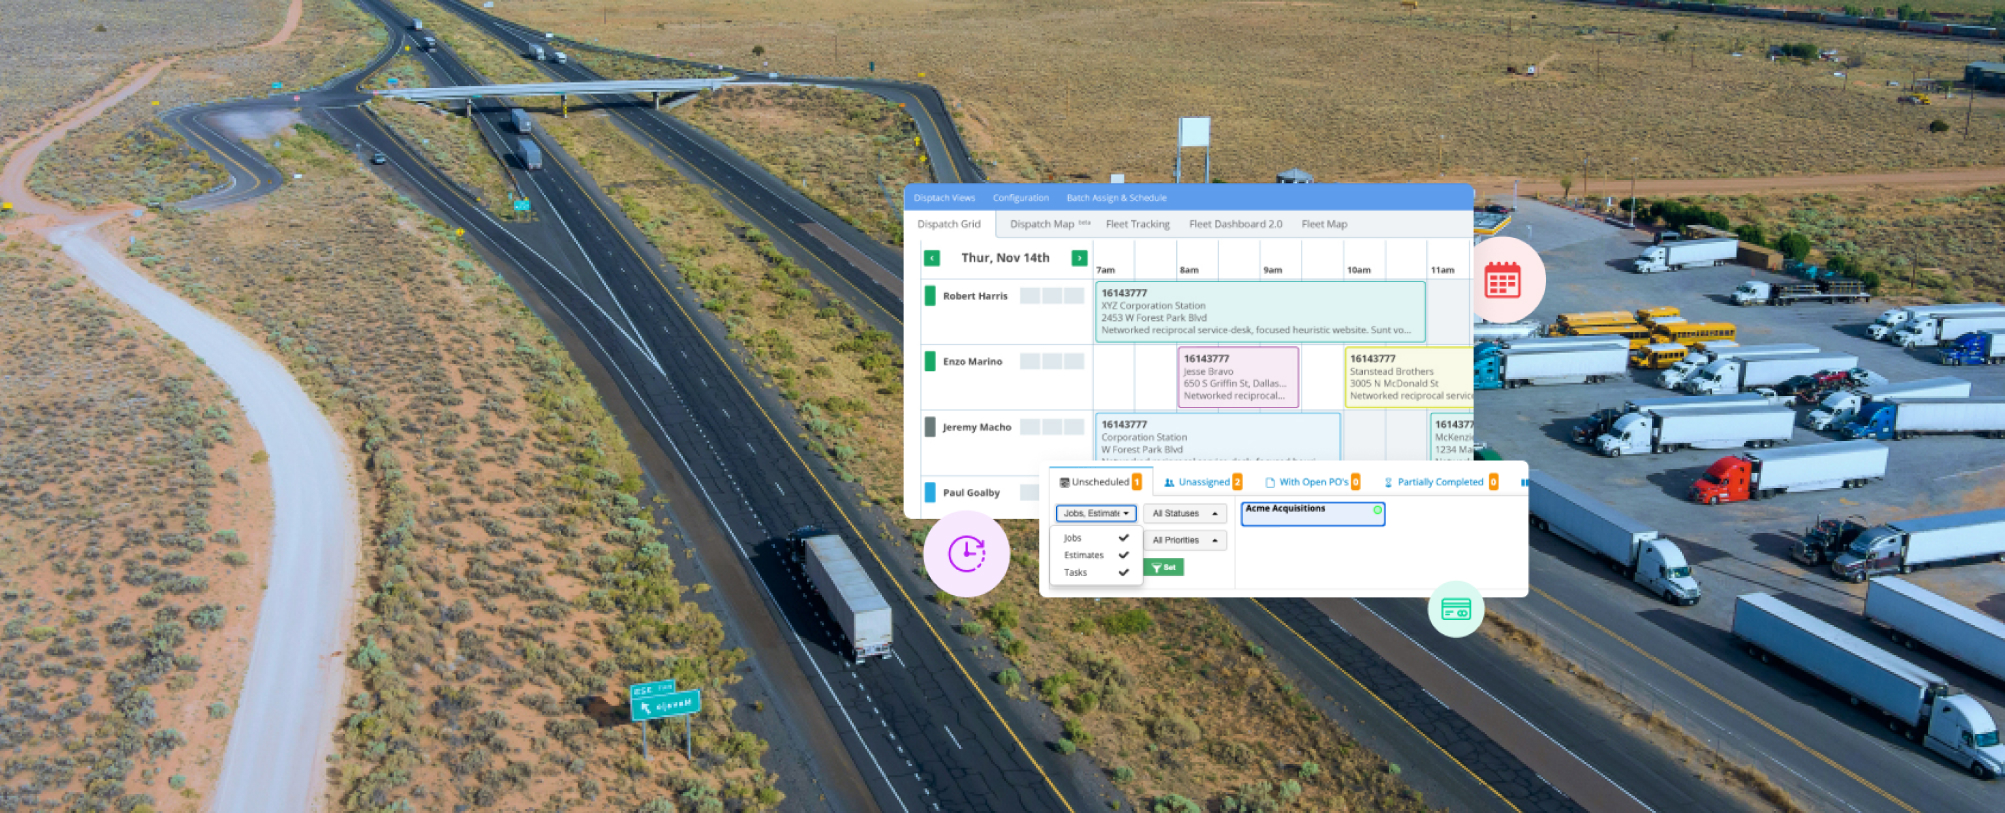Go to previous day with left green arrow

[x=932, y=258]
